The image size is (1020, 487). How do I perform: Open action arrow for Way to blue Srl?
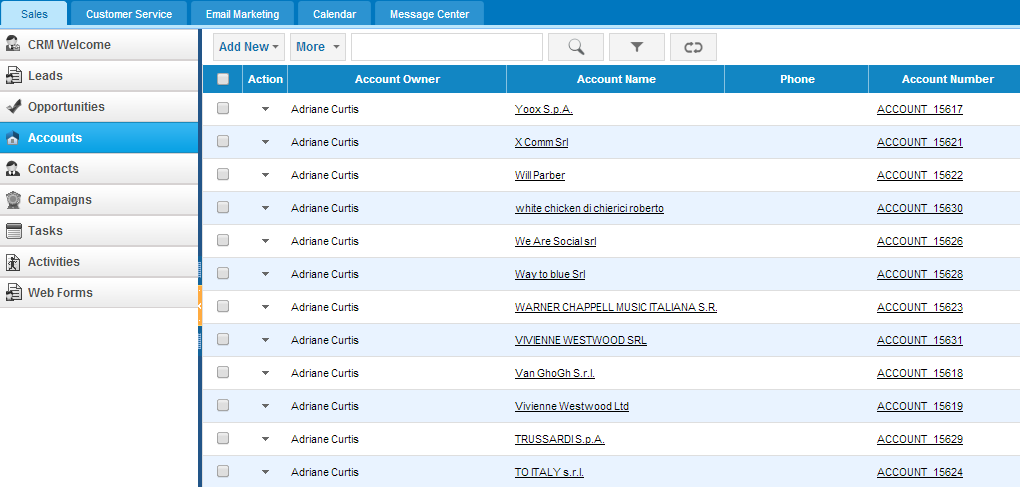point(265,274)
